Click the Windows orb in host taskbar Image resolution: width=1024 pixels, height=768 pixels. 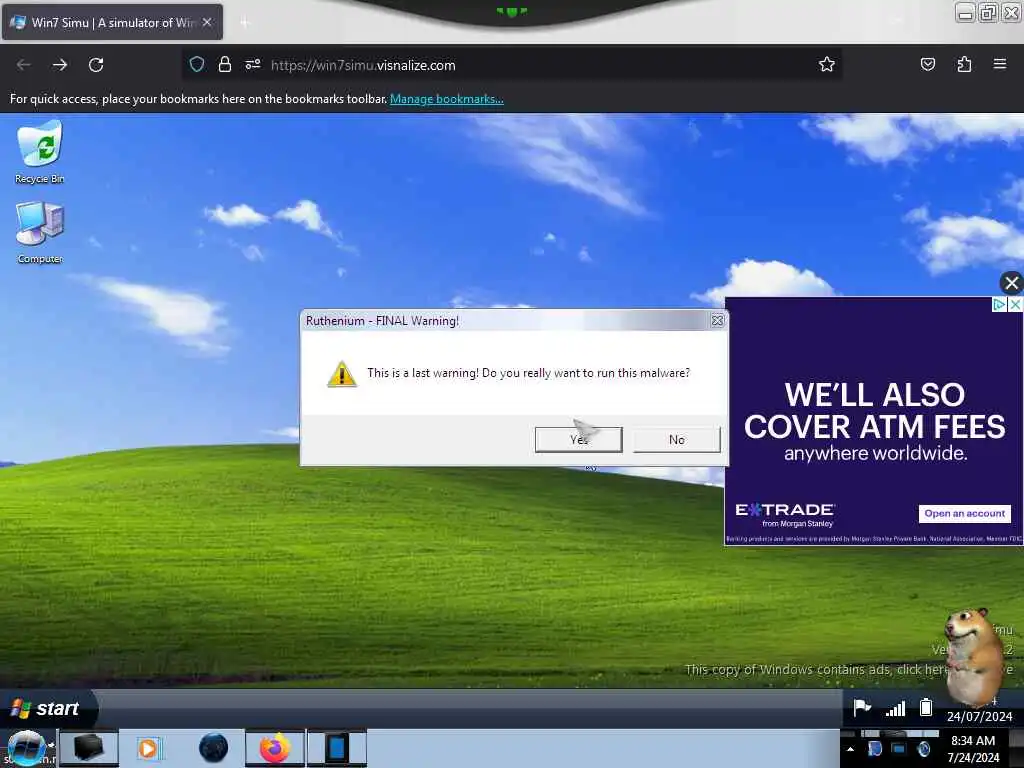[x=26, y=748]
